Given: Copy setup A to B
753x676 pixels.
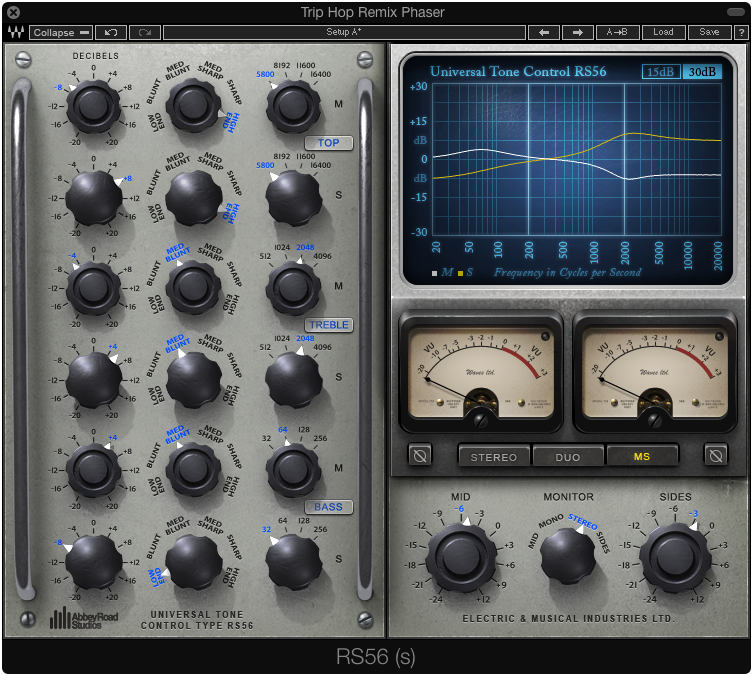Looking at the screenshot, I should coord(617,32).
